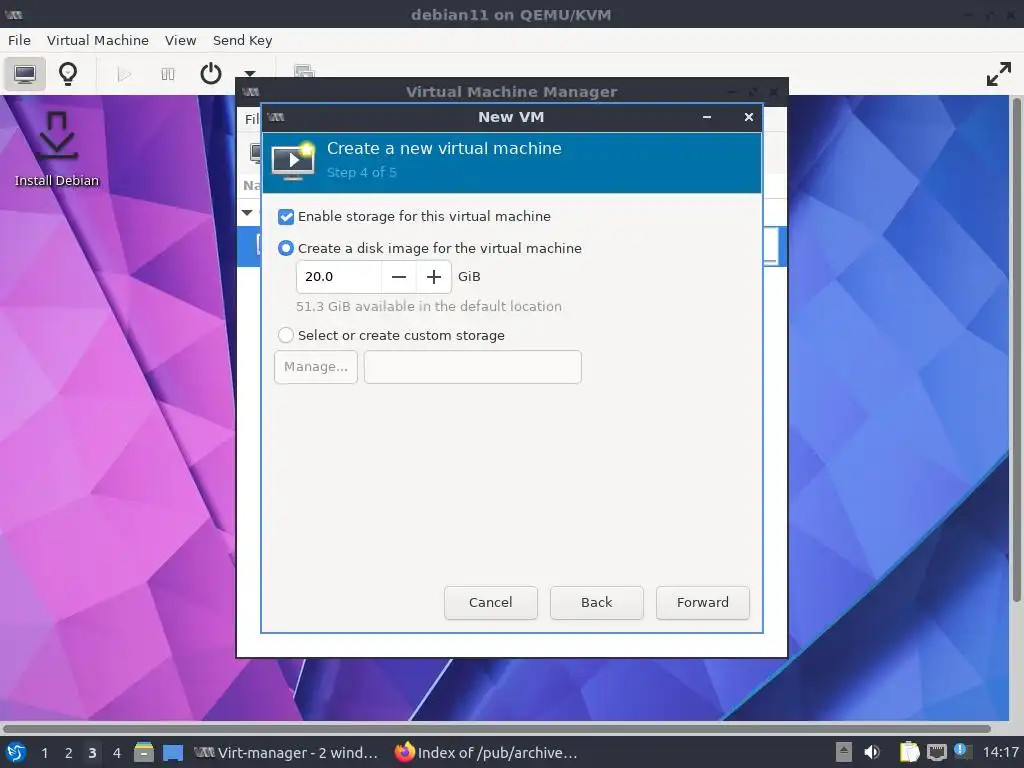Switch to workspace 4
The height and width of the screenshot is (768, 1024).
point(116,753)
